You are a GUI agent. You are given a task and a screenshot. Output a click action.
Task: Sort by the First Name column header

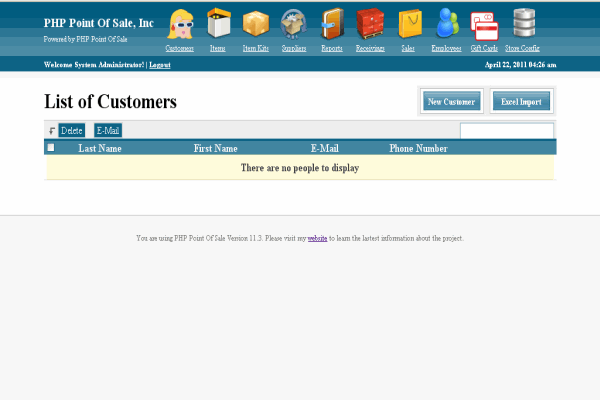click(x=215, y=148)
